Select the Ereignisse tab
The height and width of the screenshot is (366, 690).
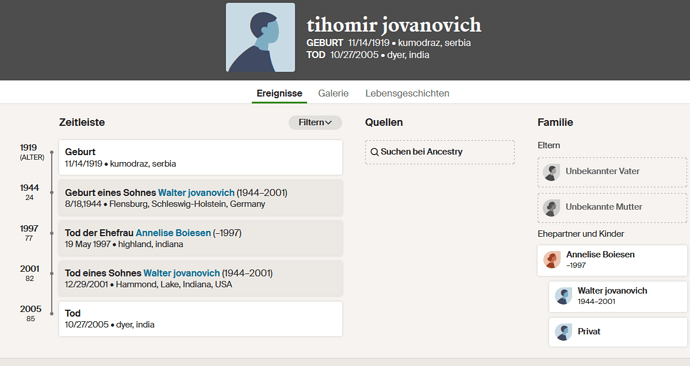(279, 93)
